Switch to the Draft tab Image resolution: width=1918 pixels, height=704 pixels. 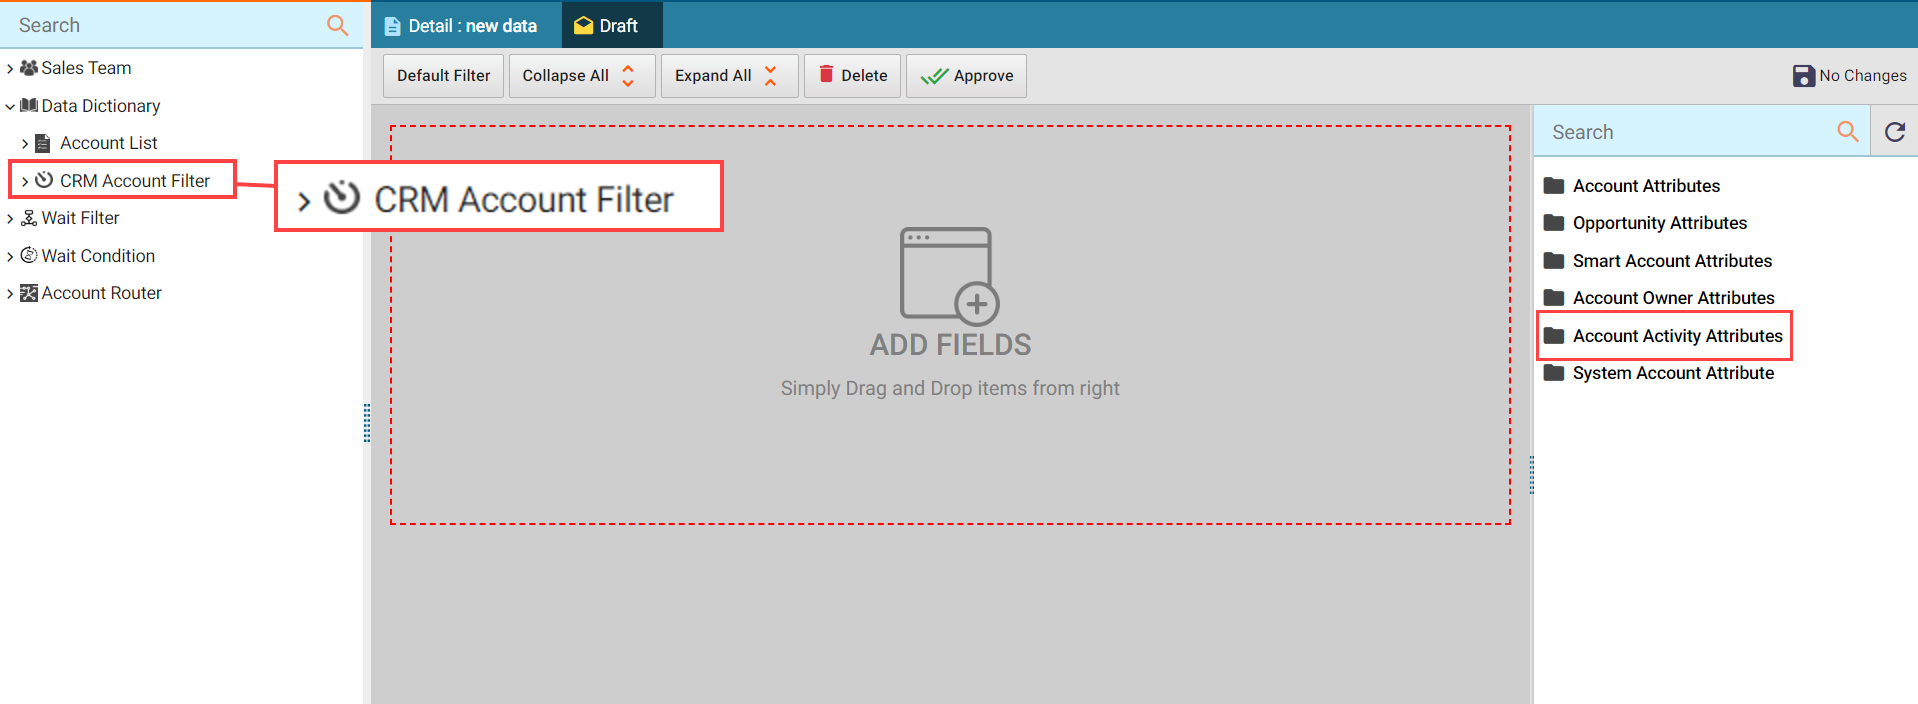pos(612,25)
